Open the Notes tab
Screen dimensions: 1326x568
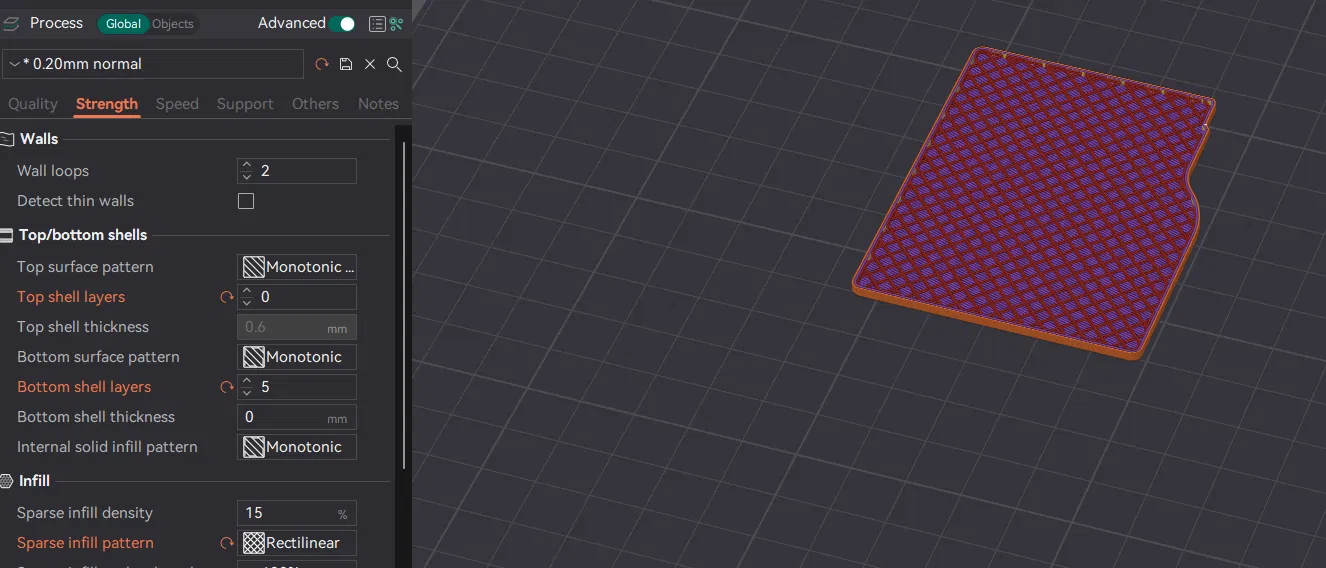tap(378, 104)
